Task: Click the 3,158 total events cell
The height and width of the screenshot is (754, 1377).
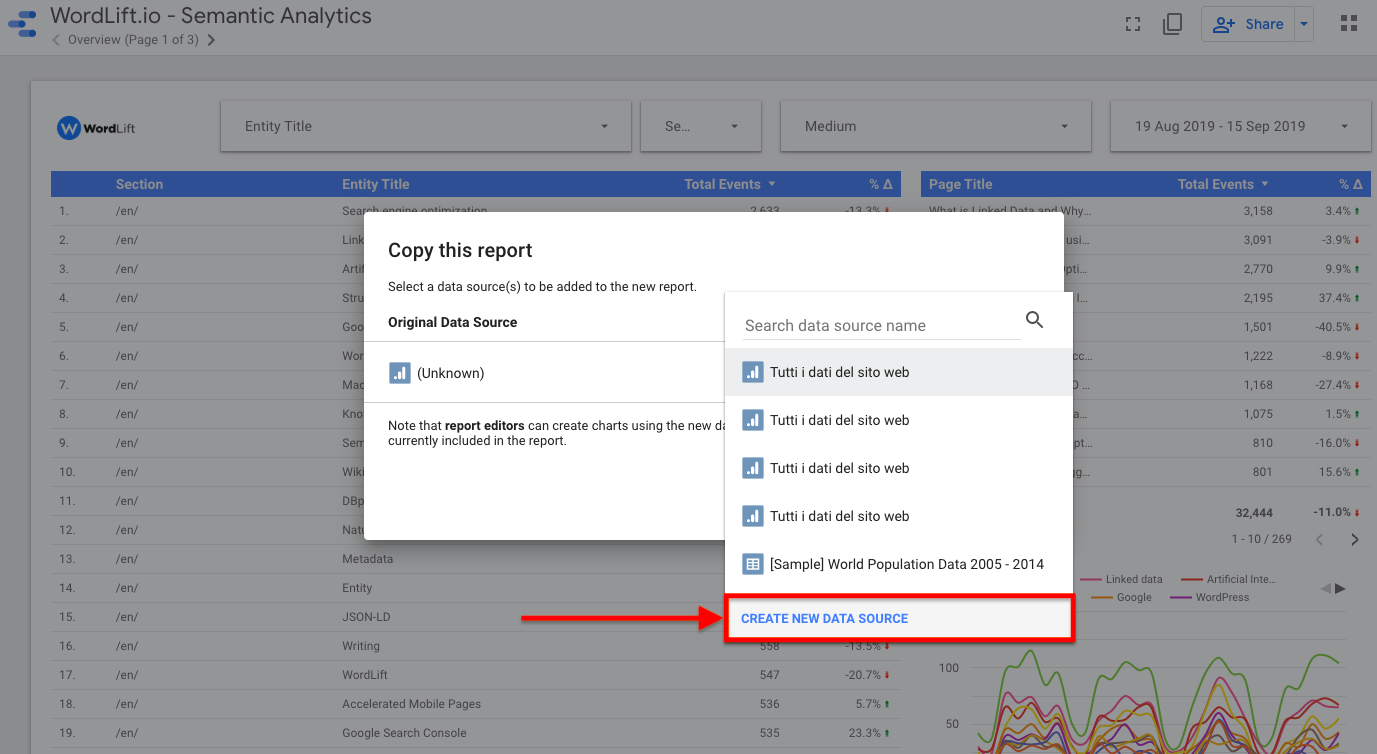Action: point(1257,211)
